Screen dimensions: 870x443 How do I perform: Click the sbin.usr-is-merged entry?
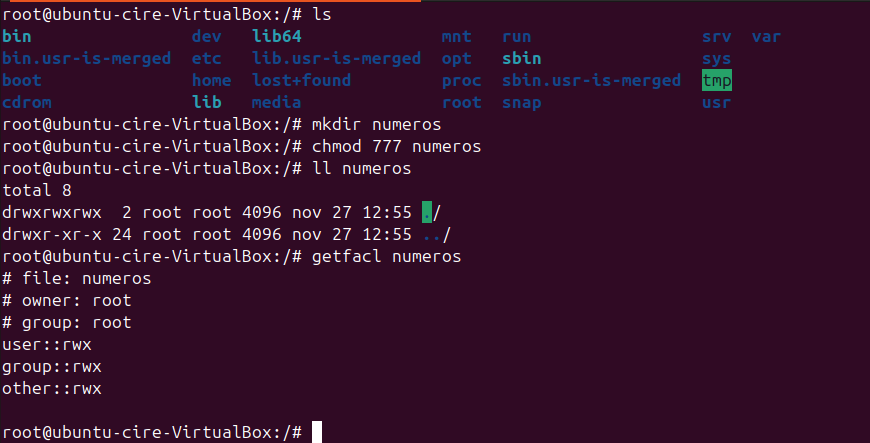pyautogui.click(x=591, y=80)
